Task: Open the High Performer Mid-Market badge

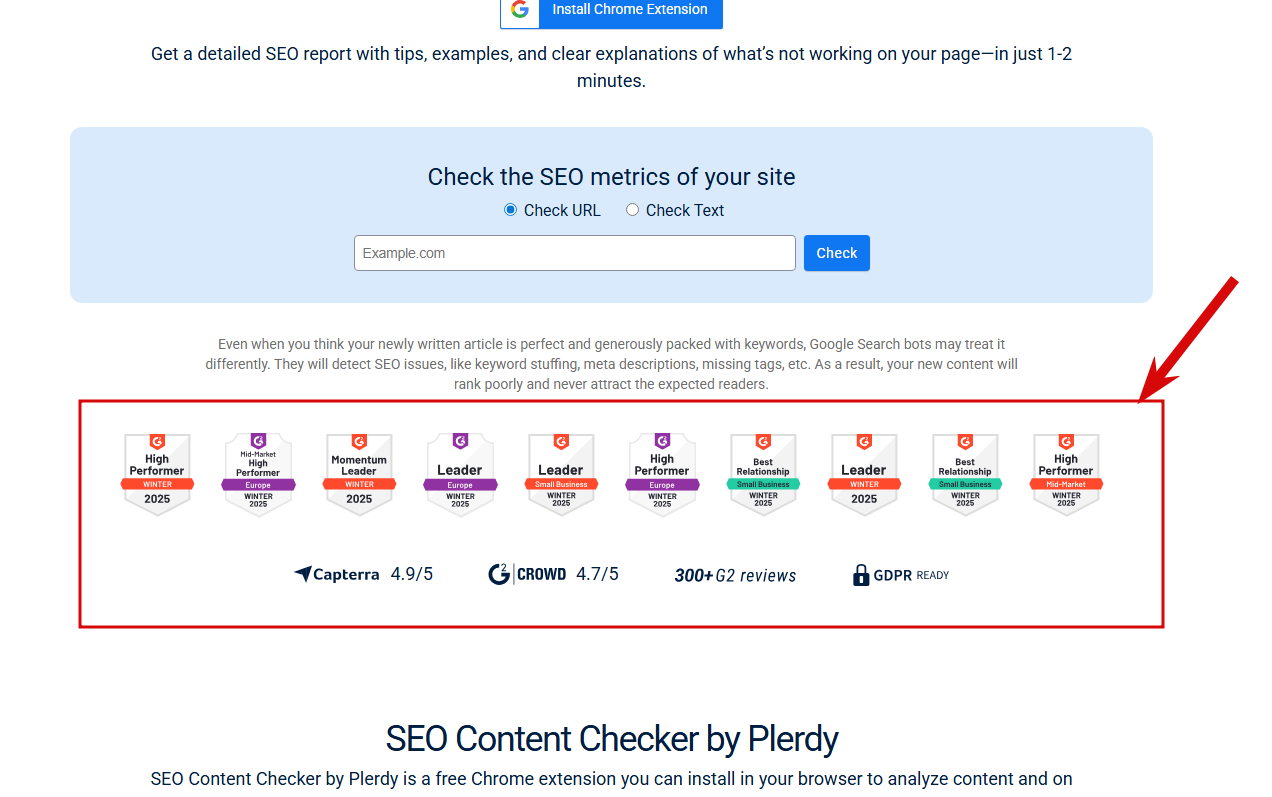Action: click(1066, 474)
